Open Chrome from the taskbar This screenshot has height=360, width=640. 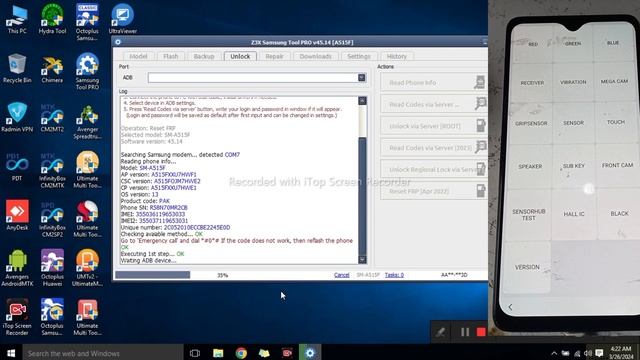[241, 353]
